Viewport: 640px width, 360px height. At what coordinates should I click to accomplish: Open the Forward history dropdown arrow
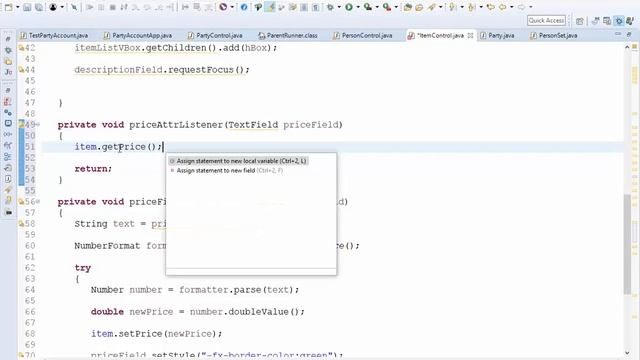click(x=530, y=7)
